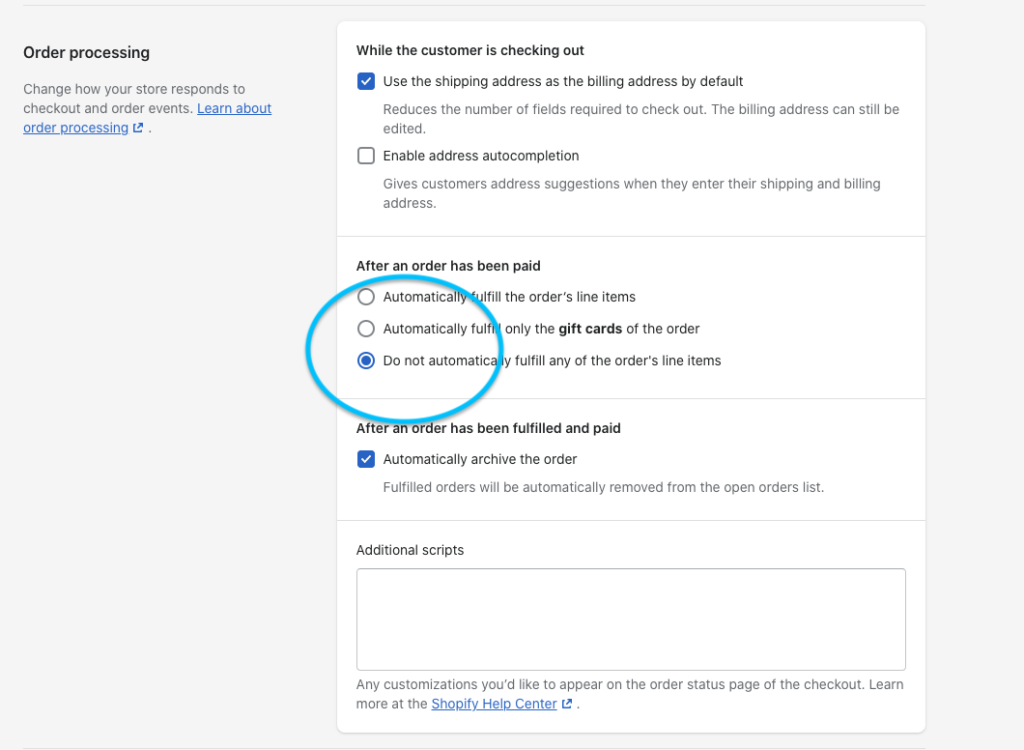Click 'Use the shipping address' label text
Screen dimensions: 1024x750
coord(562,81)
